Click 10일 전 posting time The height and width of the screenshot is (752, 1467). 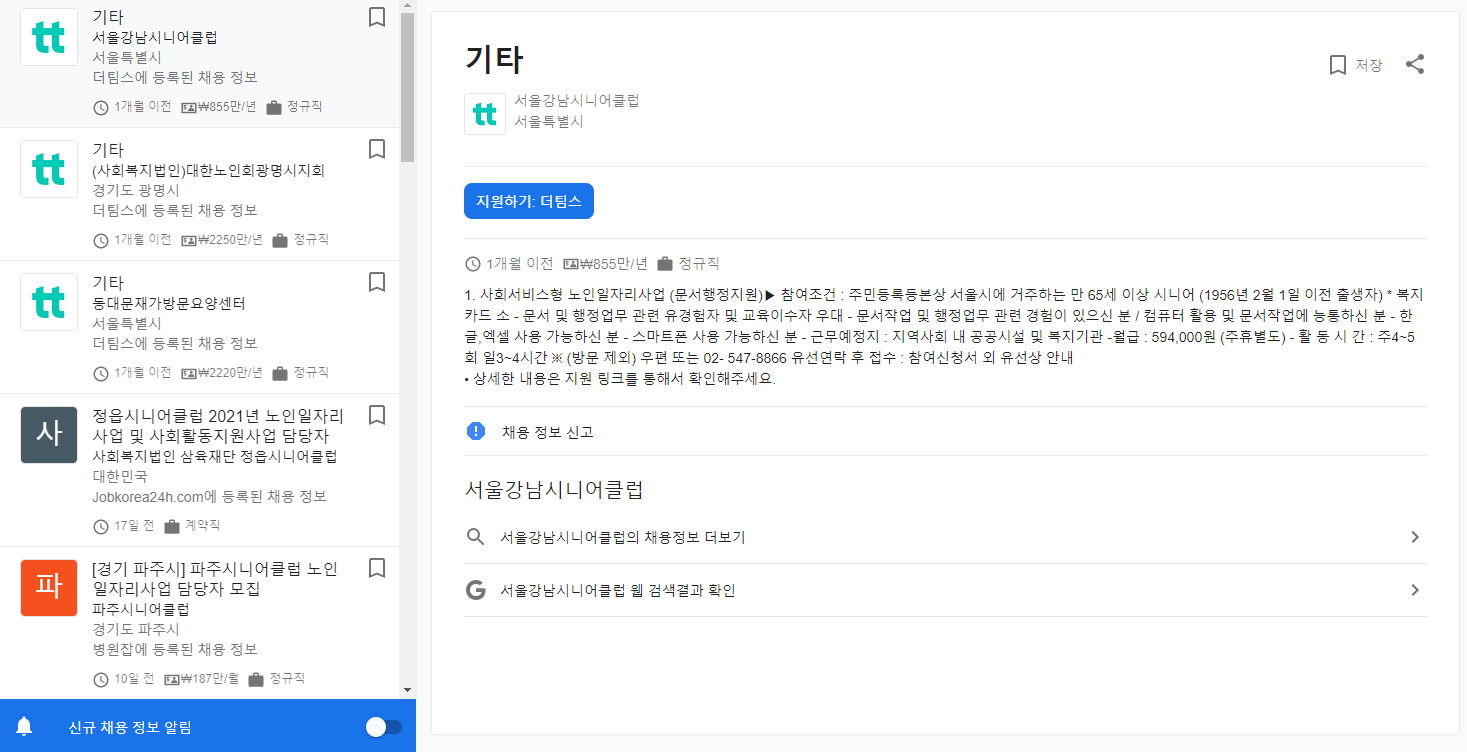click(x=134, y=679)
